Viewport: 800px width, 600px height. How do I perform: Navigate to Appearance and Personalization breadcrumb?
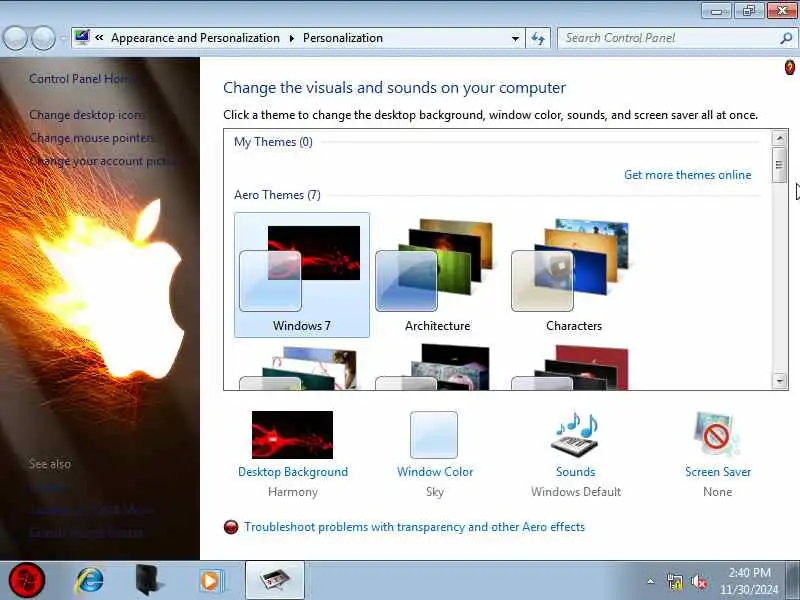(x=195, y=38)
